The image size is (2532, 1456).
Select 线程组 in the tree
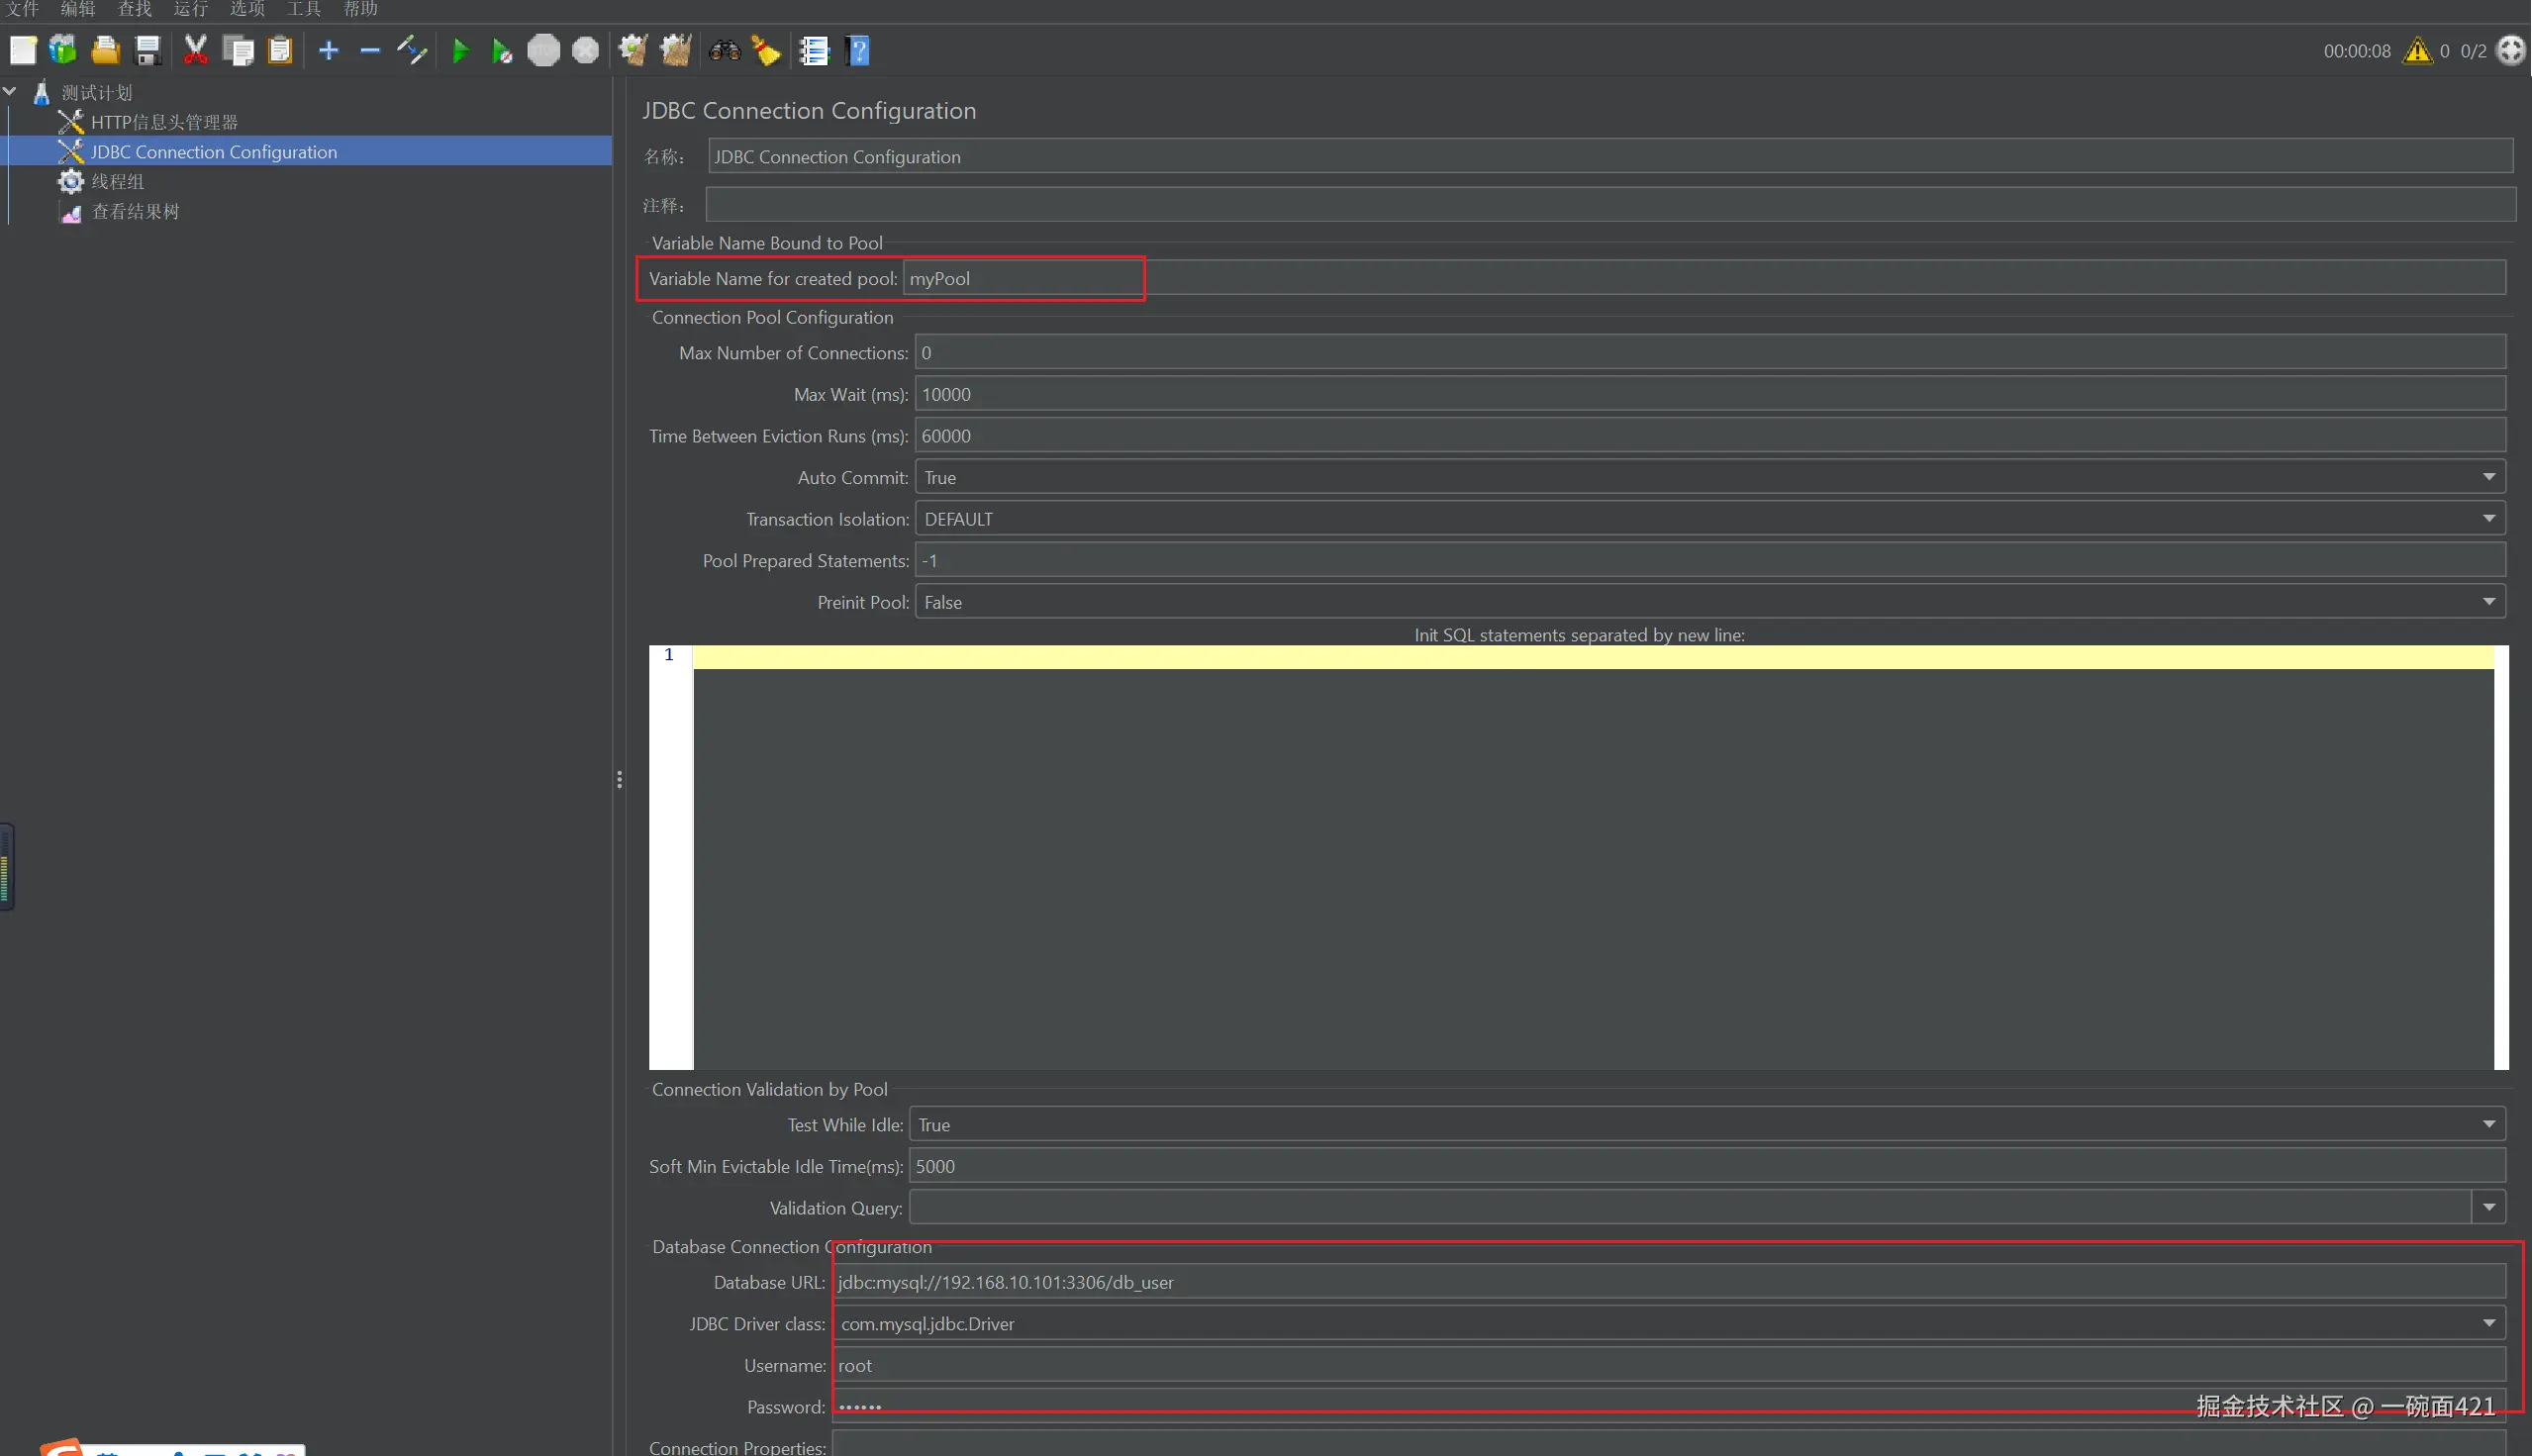point(118,182)
